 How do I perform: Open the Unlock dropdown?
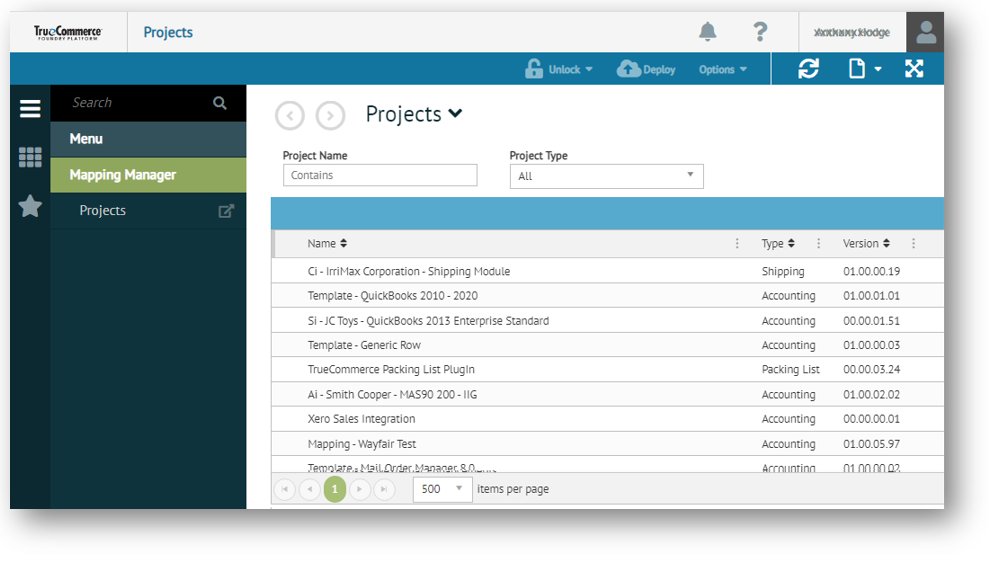(x=559, y=69)
